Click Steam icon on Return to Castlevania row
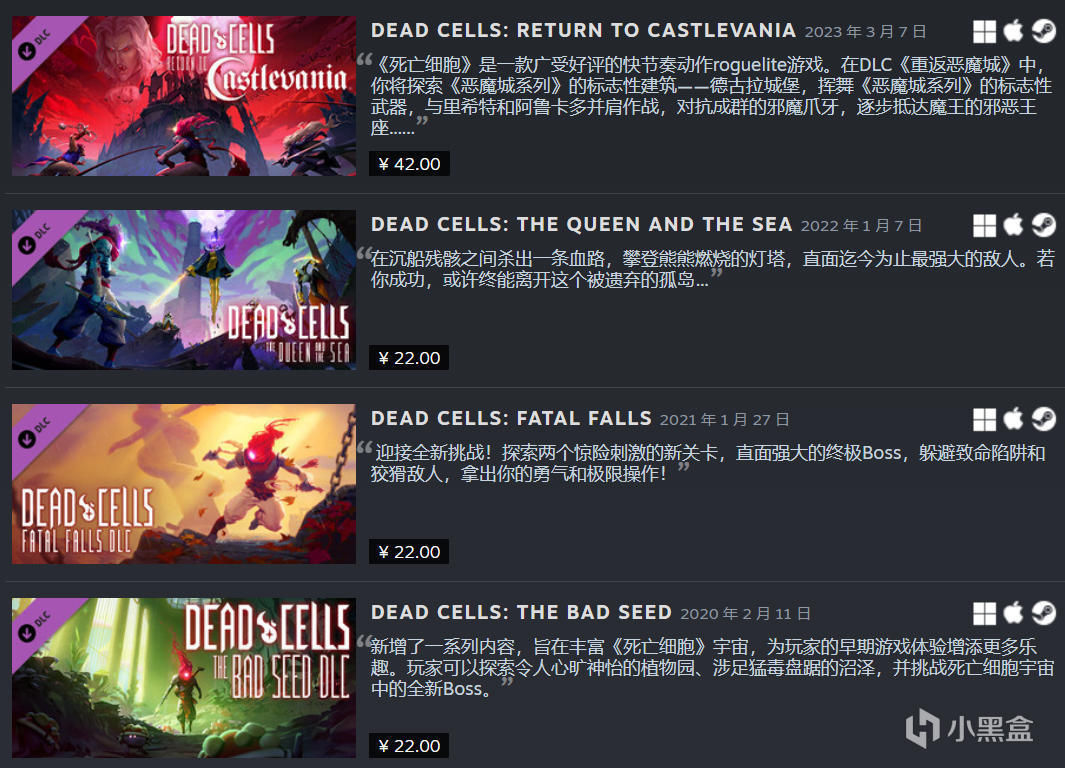This screenshot has width=1065, height=768. tap(1044, 31)
